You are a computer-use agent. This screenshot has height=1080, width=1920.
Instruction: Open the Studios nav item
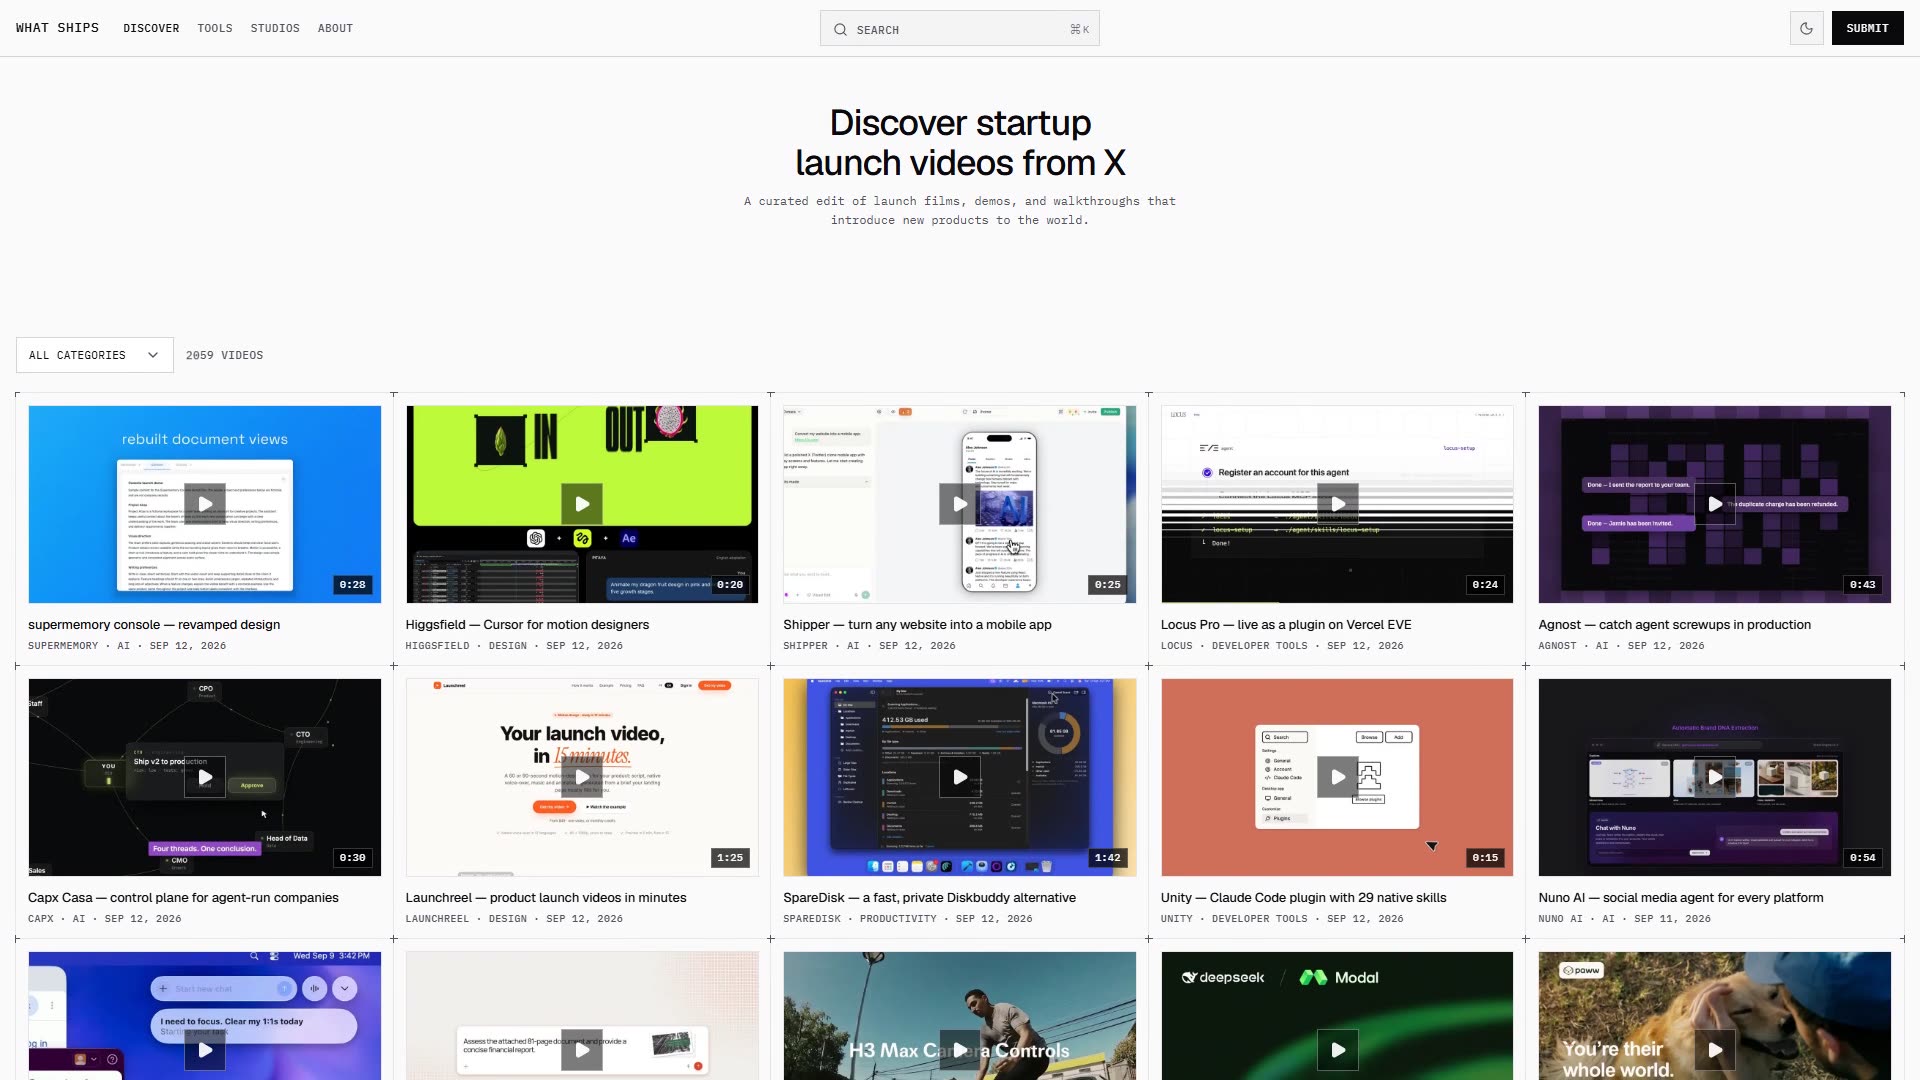click(275, 28)
